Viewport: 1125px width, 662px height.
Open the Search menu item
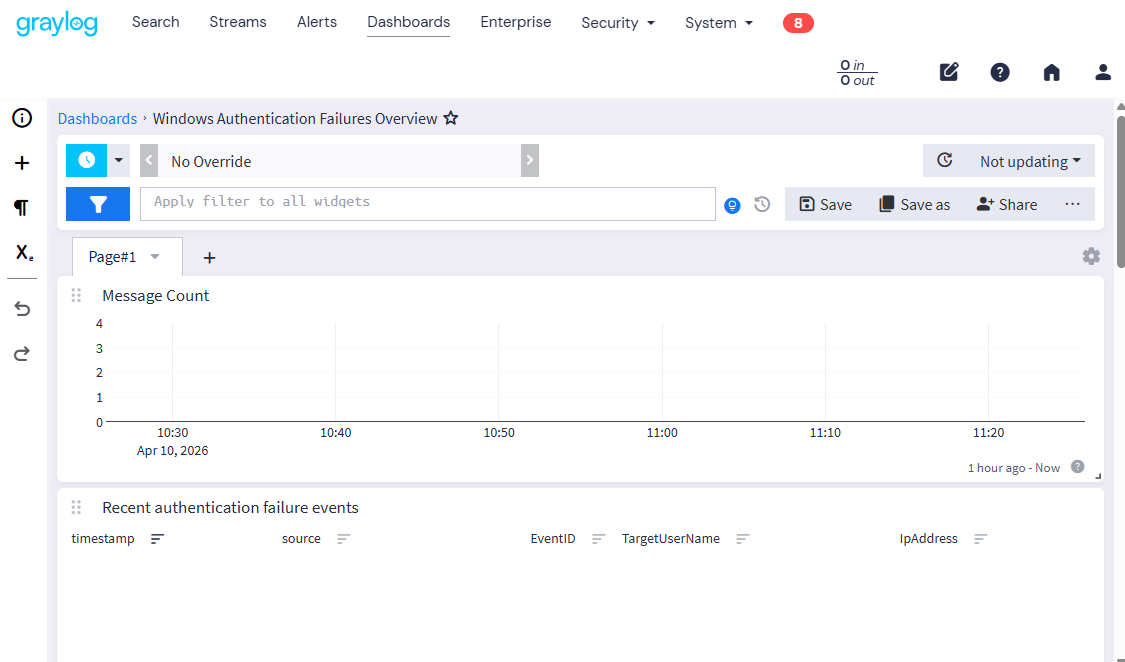coord(156,22)
